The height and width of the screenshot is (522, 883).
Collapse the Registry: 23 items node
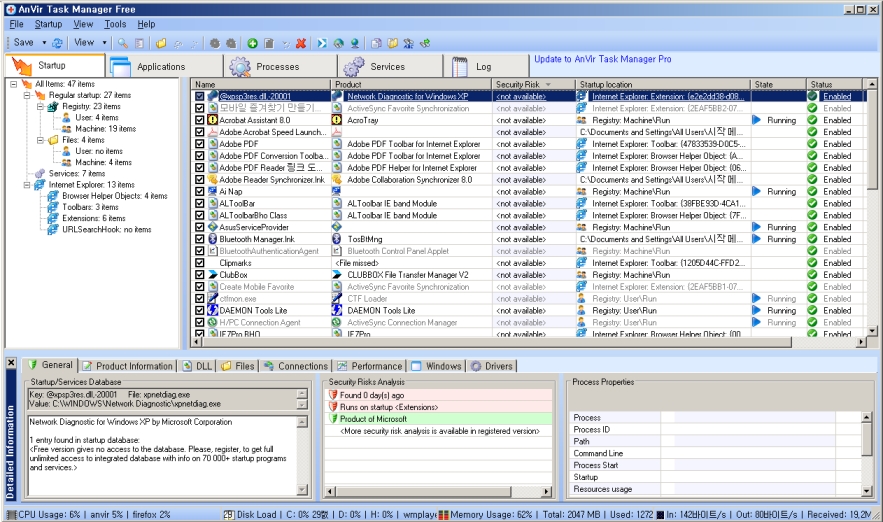[41, 106]
